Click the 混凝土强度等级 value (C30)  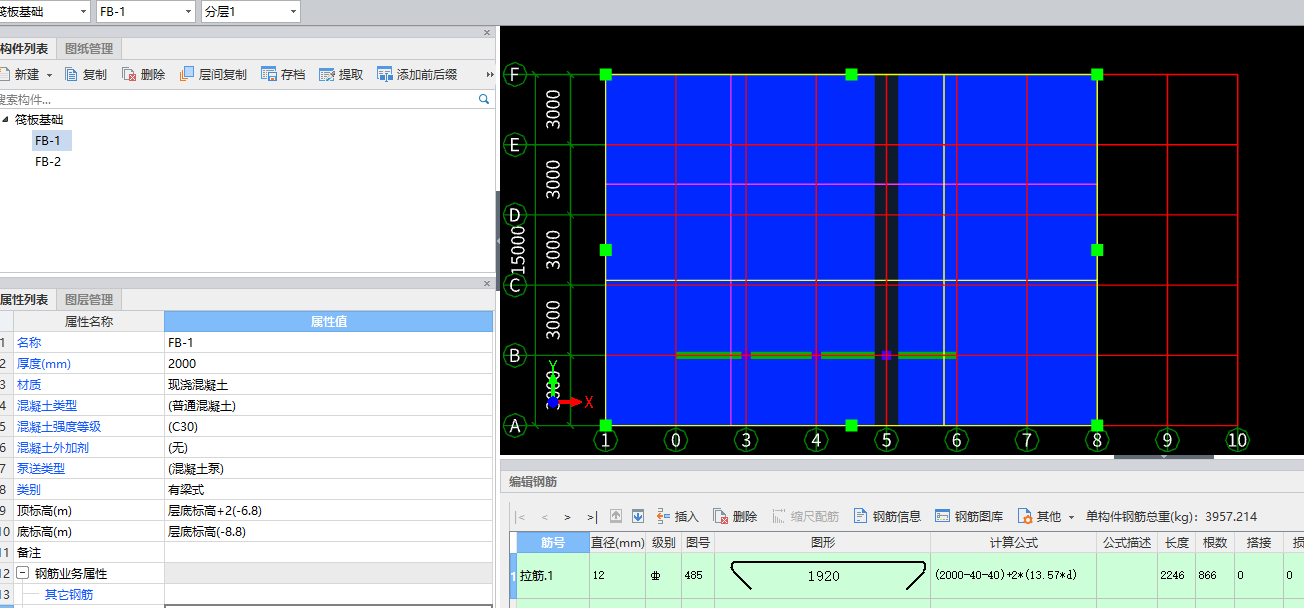pos(328,426)
